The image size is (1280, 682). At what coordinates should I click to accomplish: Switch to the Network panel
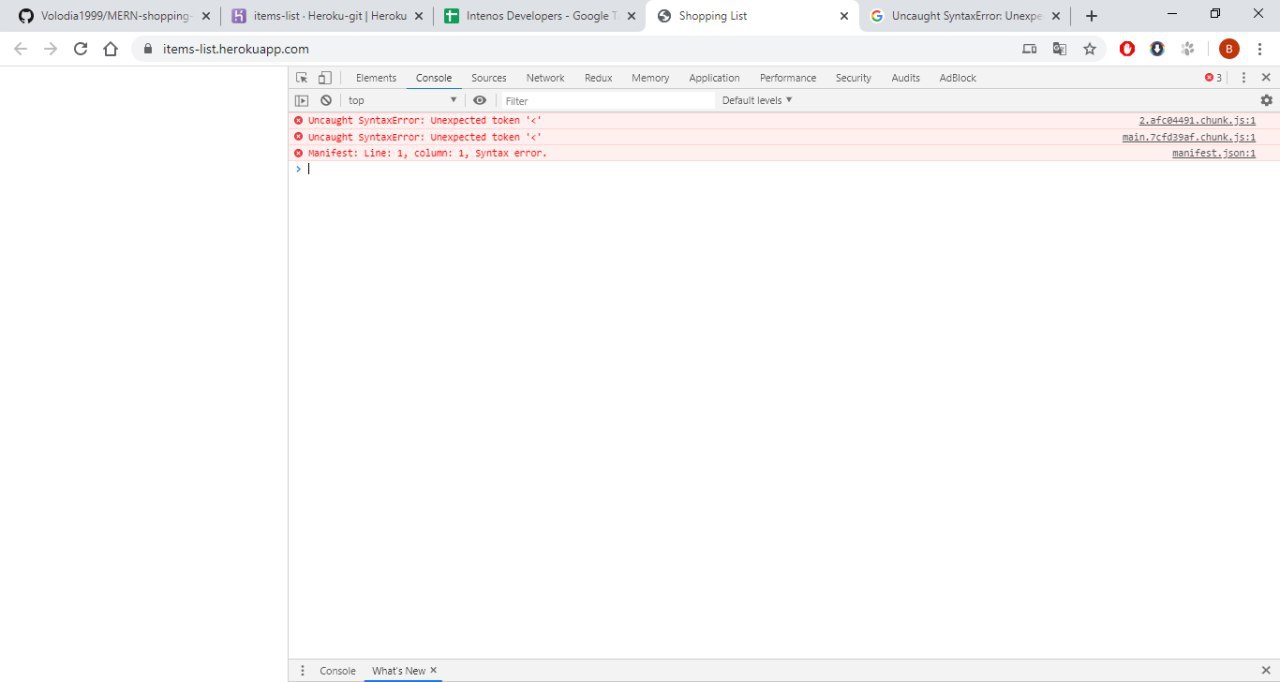pos(545,78)
